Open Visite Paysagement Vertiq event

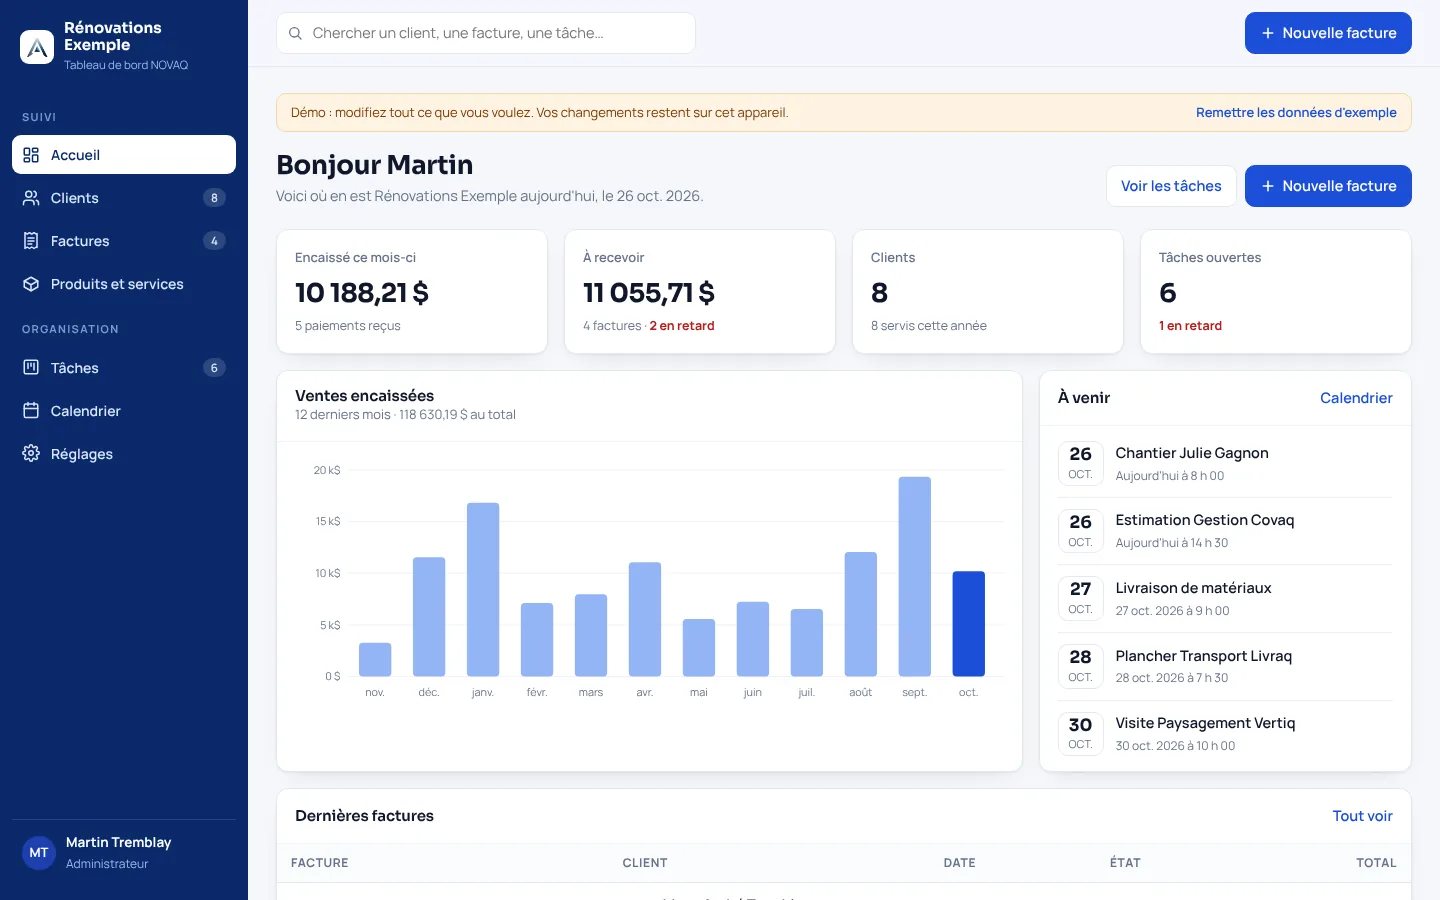[1225, 734]
